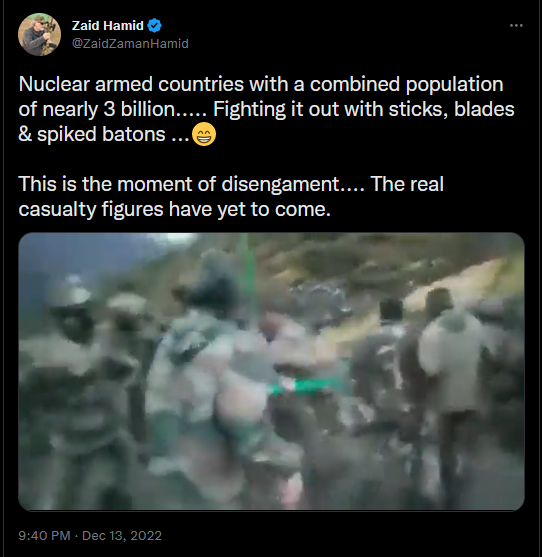Click the "casualty figures" text
The image size is (542, 557).
91,210
